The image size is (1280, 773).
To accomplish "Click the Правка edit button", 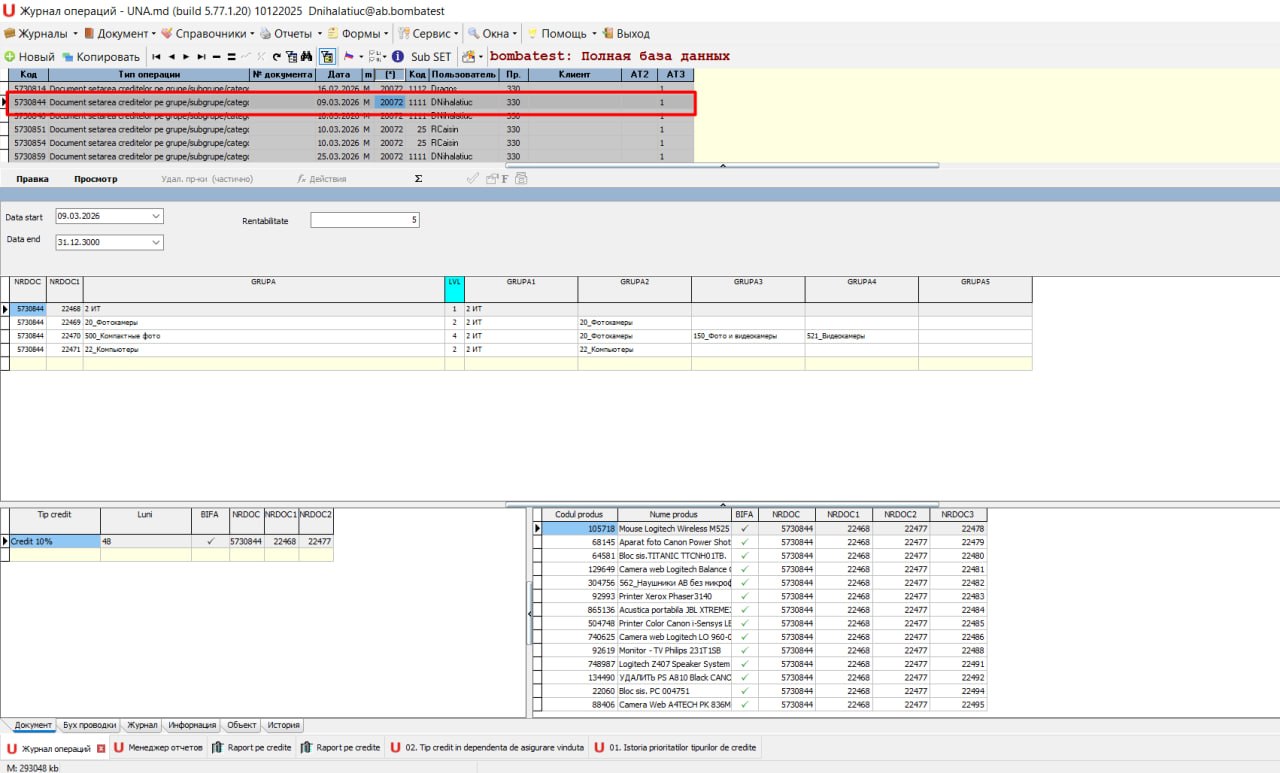I will coord(33,179).
